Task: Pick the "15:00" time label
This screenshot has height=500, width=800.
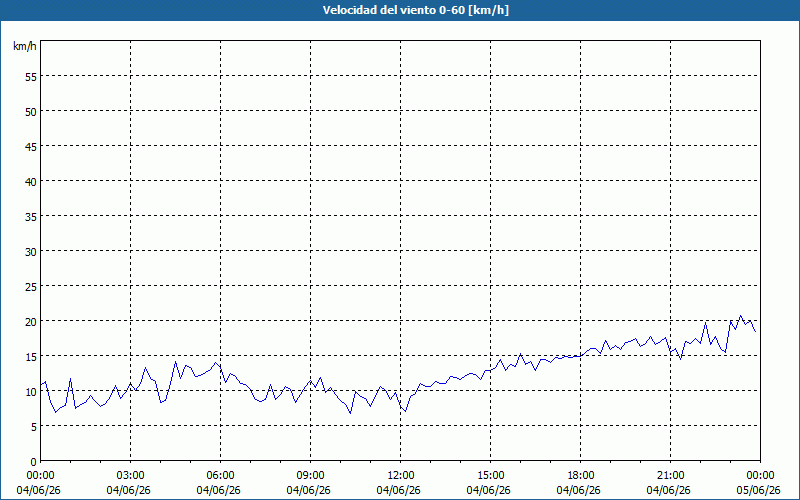Action: click(x=490, y=476)
